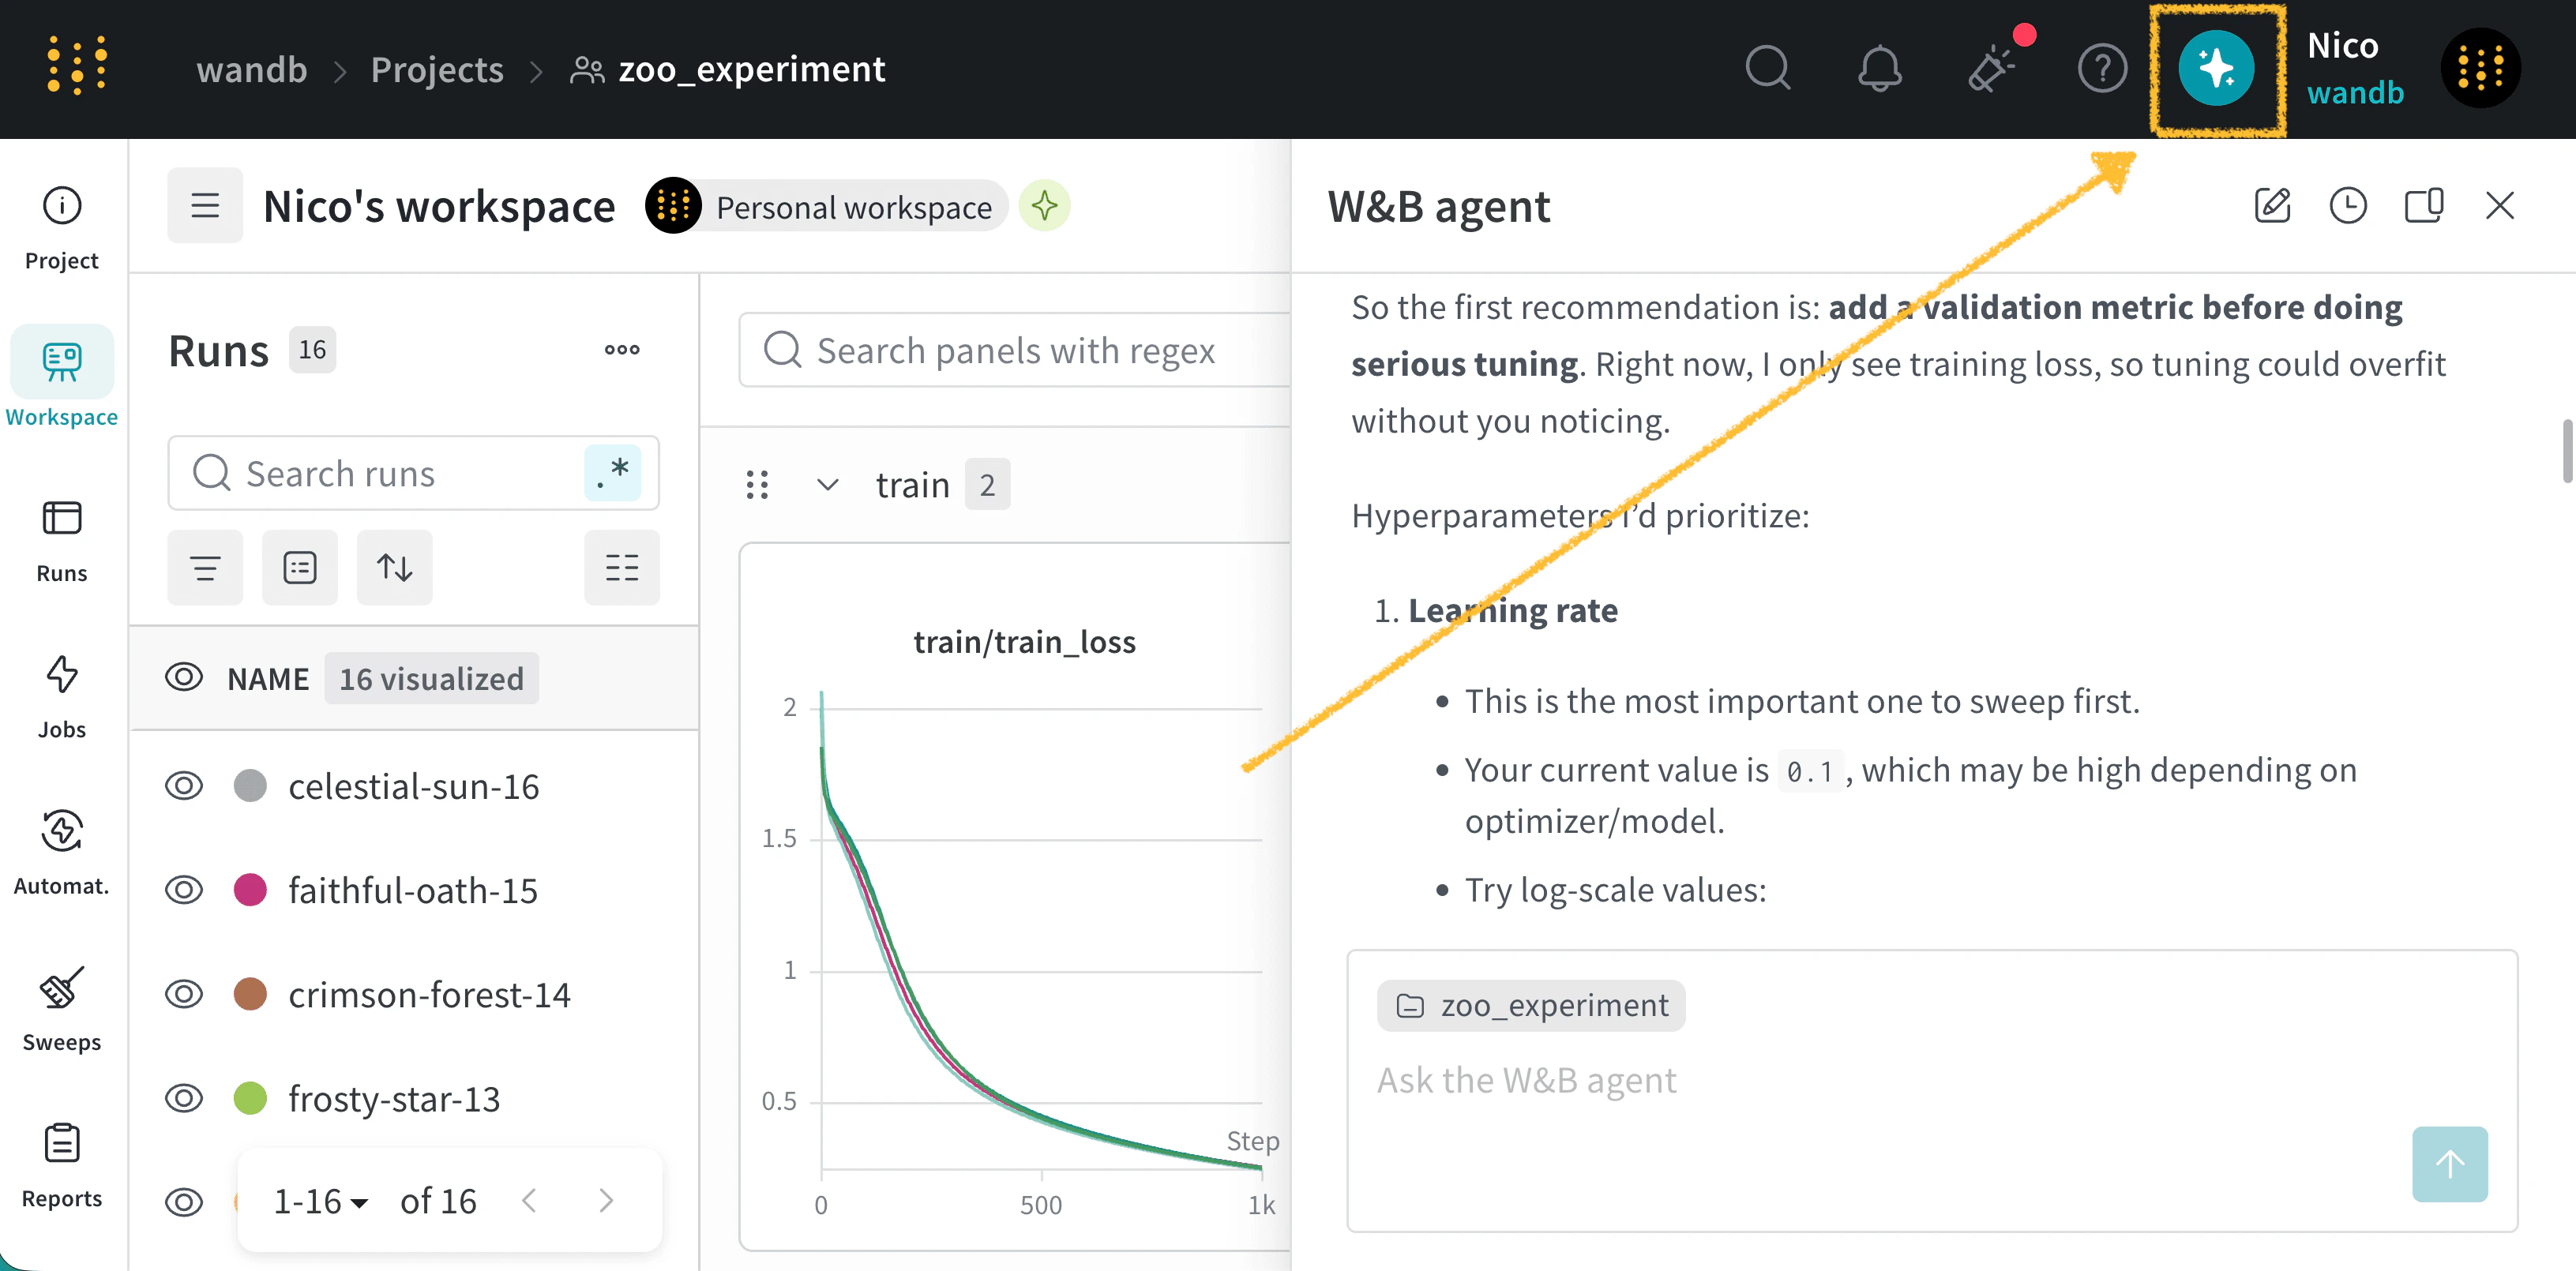Click the train/train_loss chart title

pos(1025,641)
